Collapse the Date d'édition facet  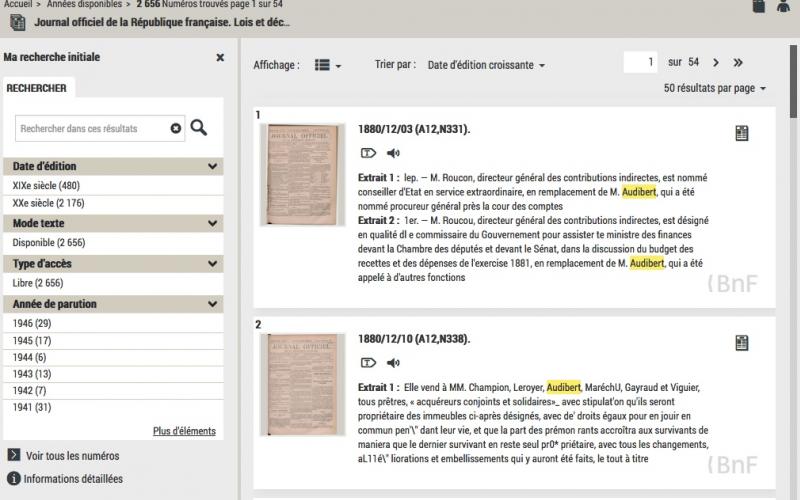coord(212,166)
